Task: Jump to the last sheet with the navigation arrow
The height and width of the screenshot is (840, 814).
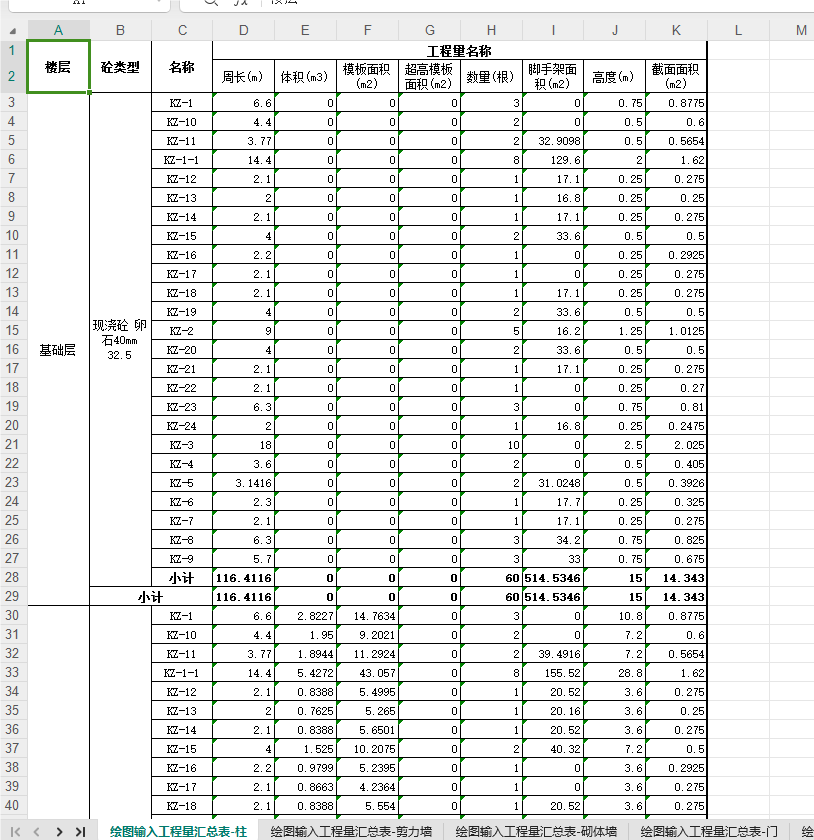Action: point(80,831)
